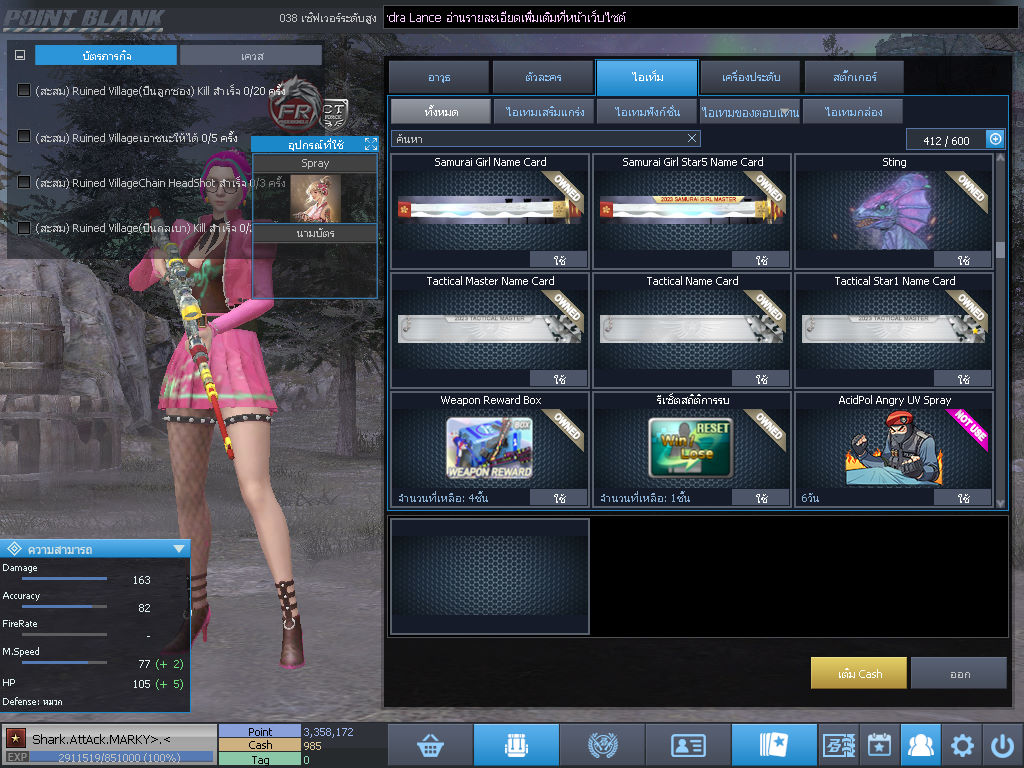Open the settings gear icon

pyautogui.click(x=962, y=745)
